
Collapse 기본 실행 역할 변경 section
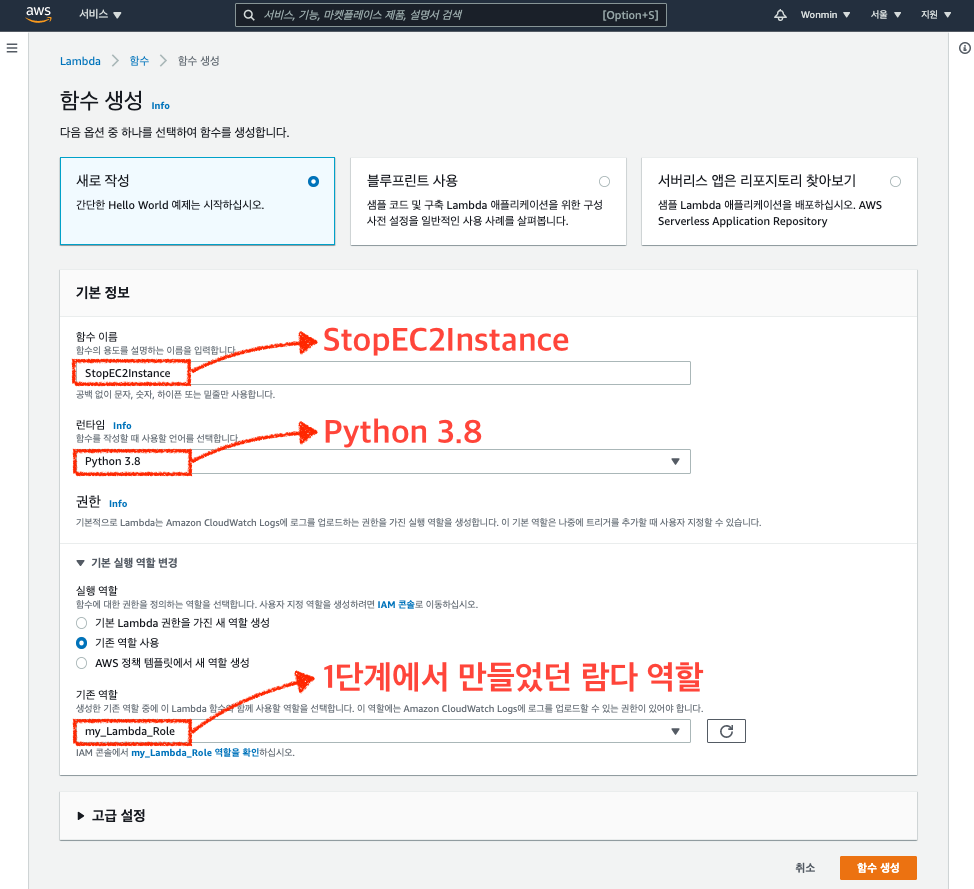127,563
